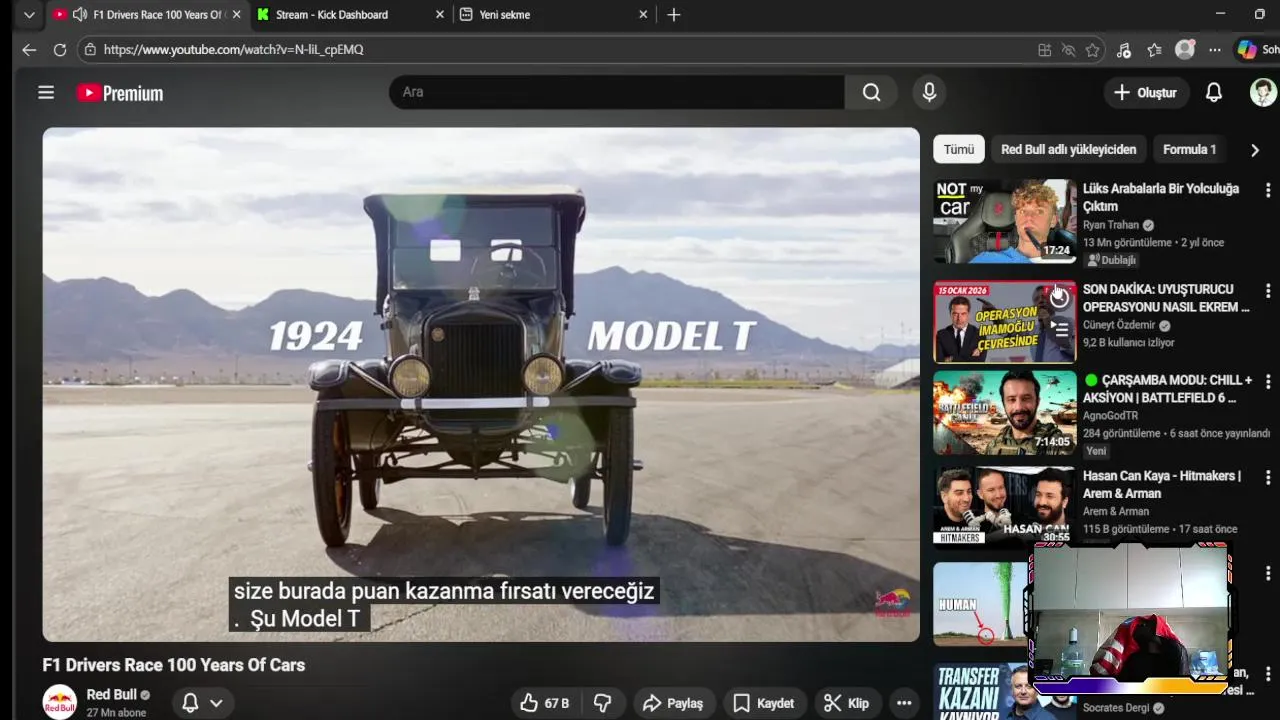Add page to favorites star icon
This screenshot has width=1280, height=720.
point(1092,50)
